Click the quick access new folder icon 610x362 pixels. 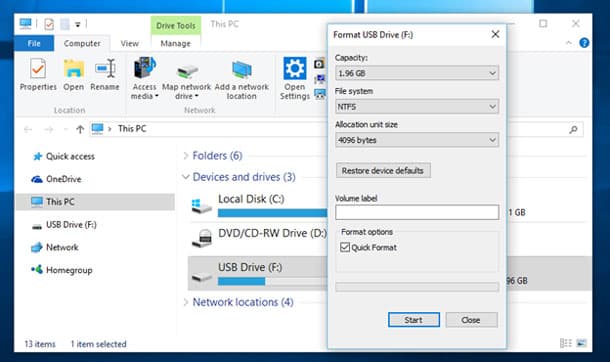[x=65, y=24]
